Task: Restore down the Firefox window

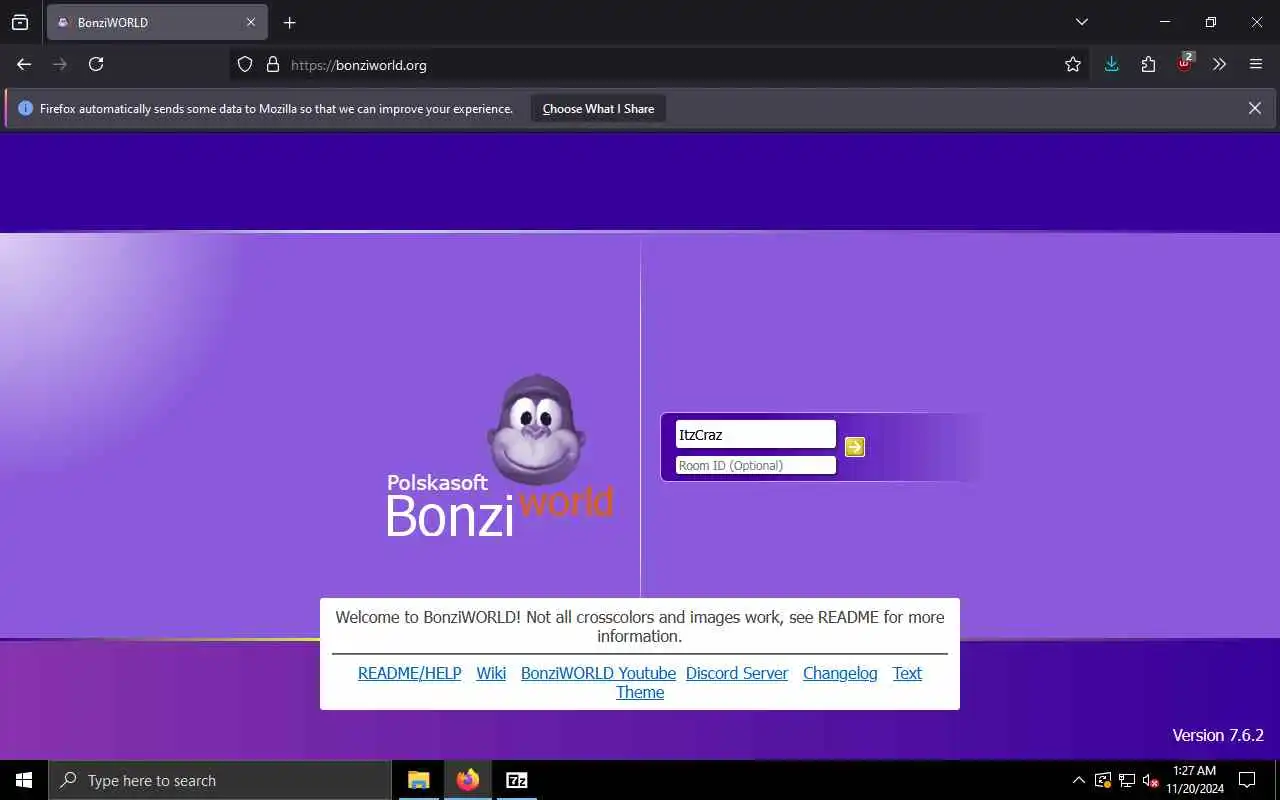Action: coord(1211,22)
